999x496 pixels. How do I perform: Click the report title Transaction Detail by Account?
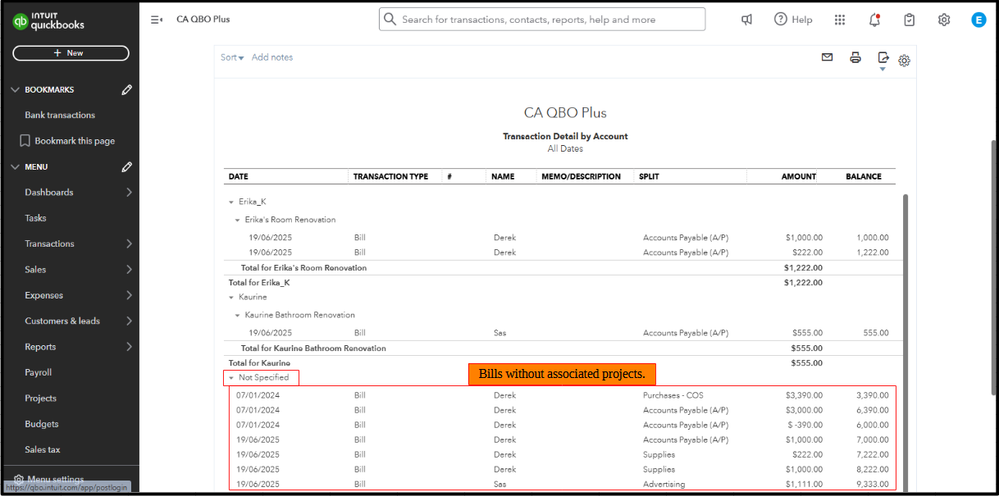[565, 136]
